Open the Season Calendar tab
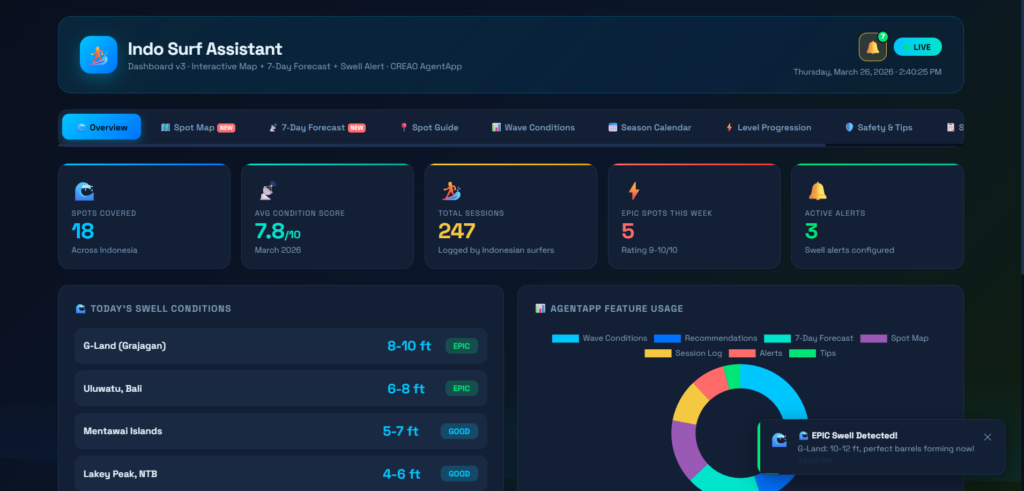 649,128
